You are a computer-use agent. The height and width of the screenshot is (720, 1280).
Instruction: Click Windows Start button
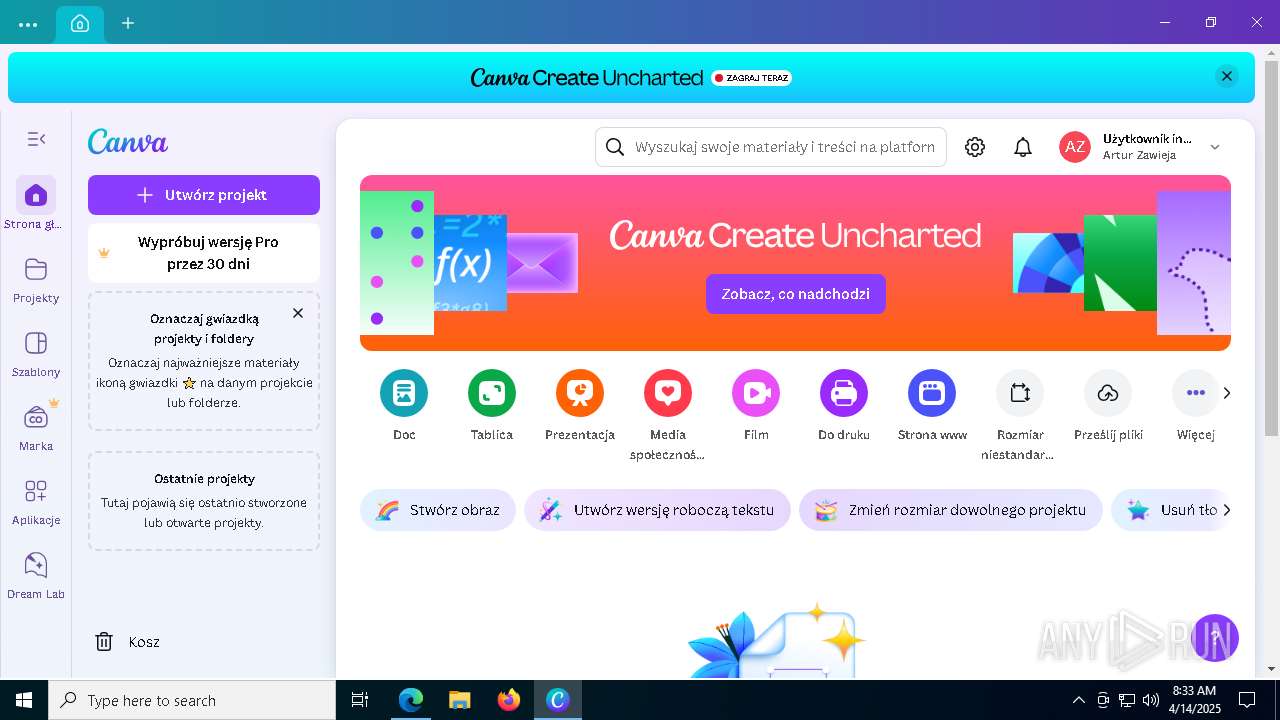point(24,700)
